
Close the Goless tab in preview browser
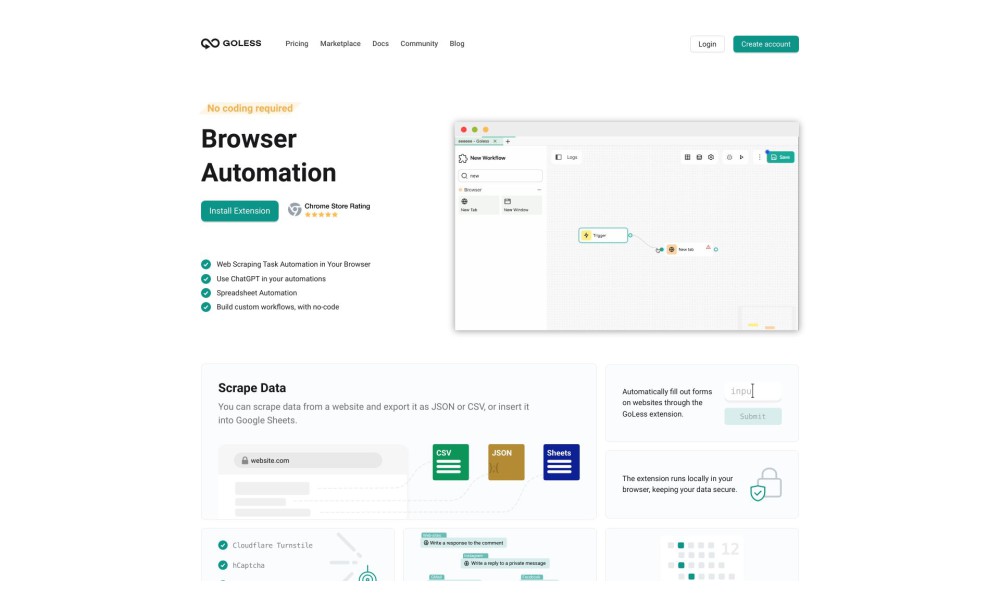495,142
